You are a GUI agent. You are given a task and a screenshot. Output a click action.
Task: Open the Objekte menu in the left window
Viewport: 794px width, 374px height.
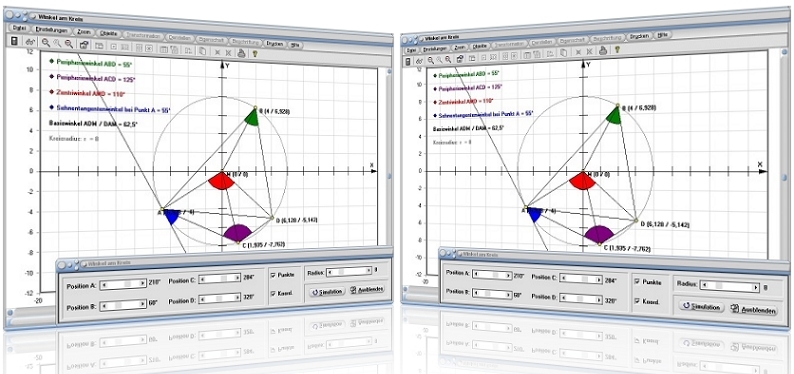coord(109,33)
